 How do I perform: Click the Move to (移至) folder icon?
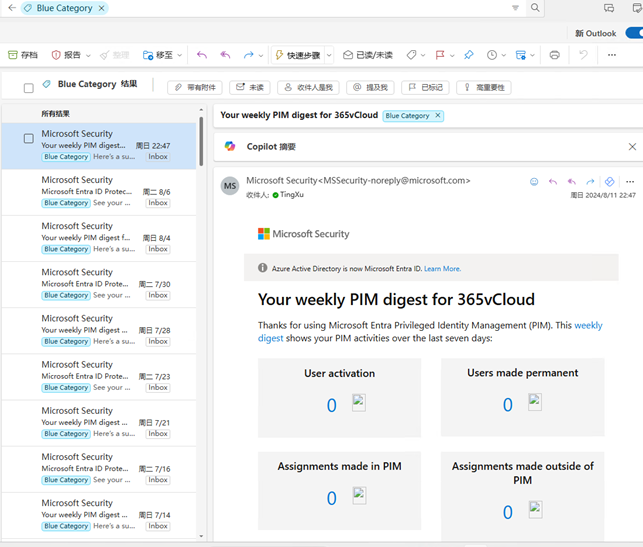[148, 55]
